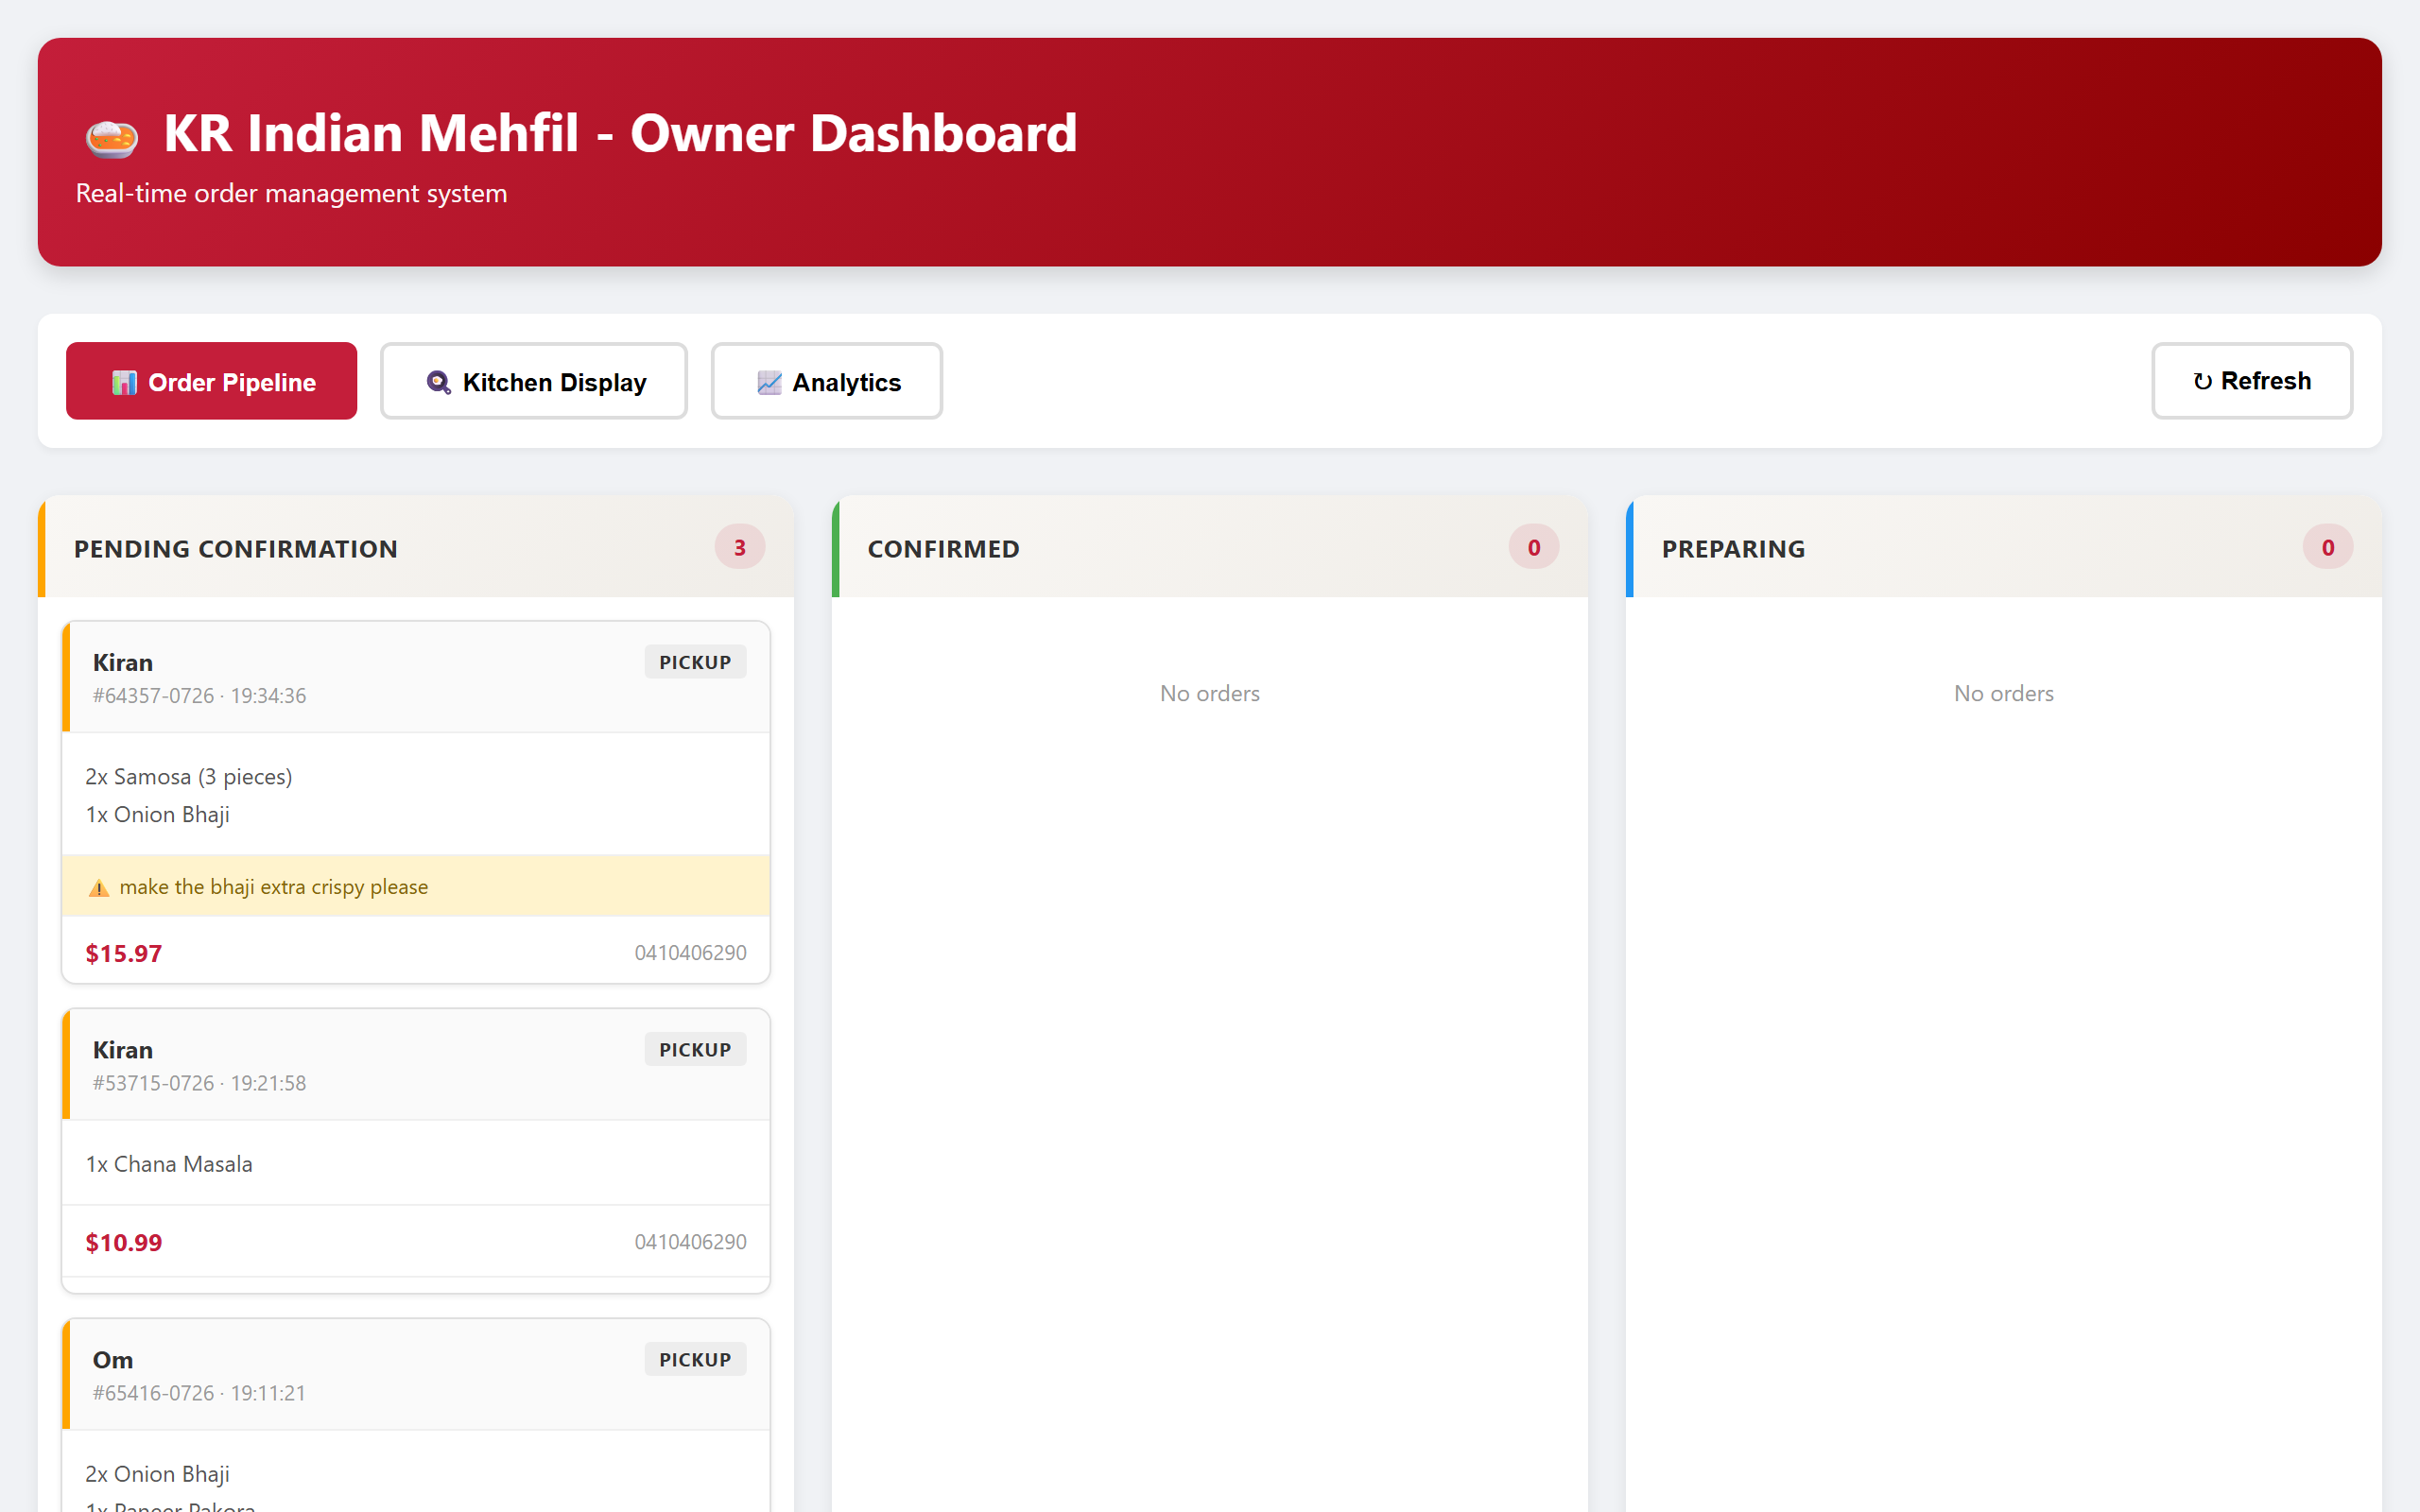Click PICKUP tag on order #53715-0726
This screenshot has width=2420, height=1512.
point(695,1050)
